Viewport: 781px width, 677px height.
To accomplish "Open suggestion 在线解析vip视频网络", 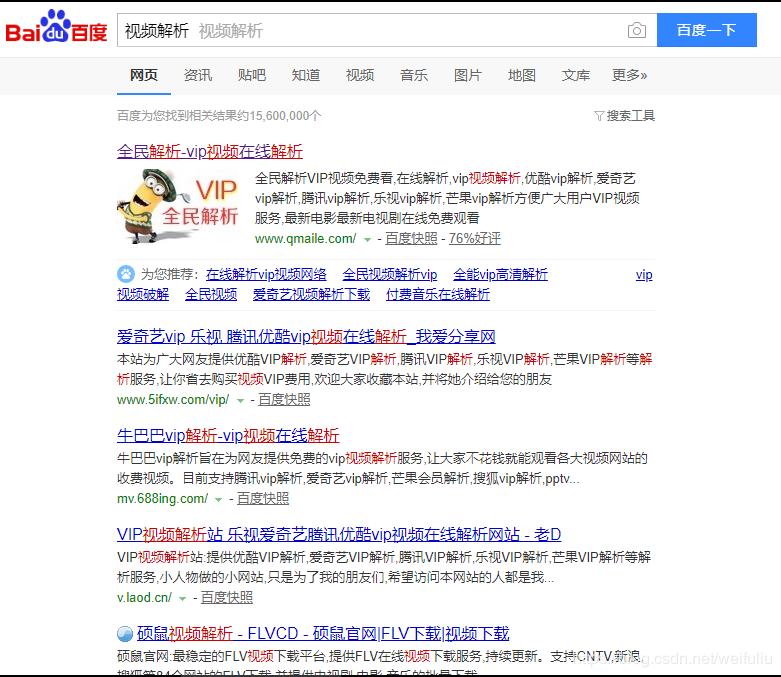I will coord(266,274).
